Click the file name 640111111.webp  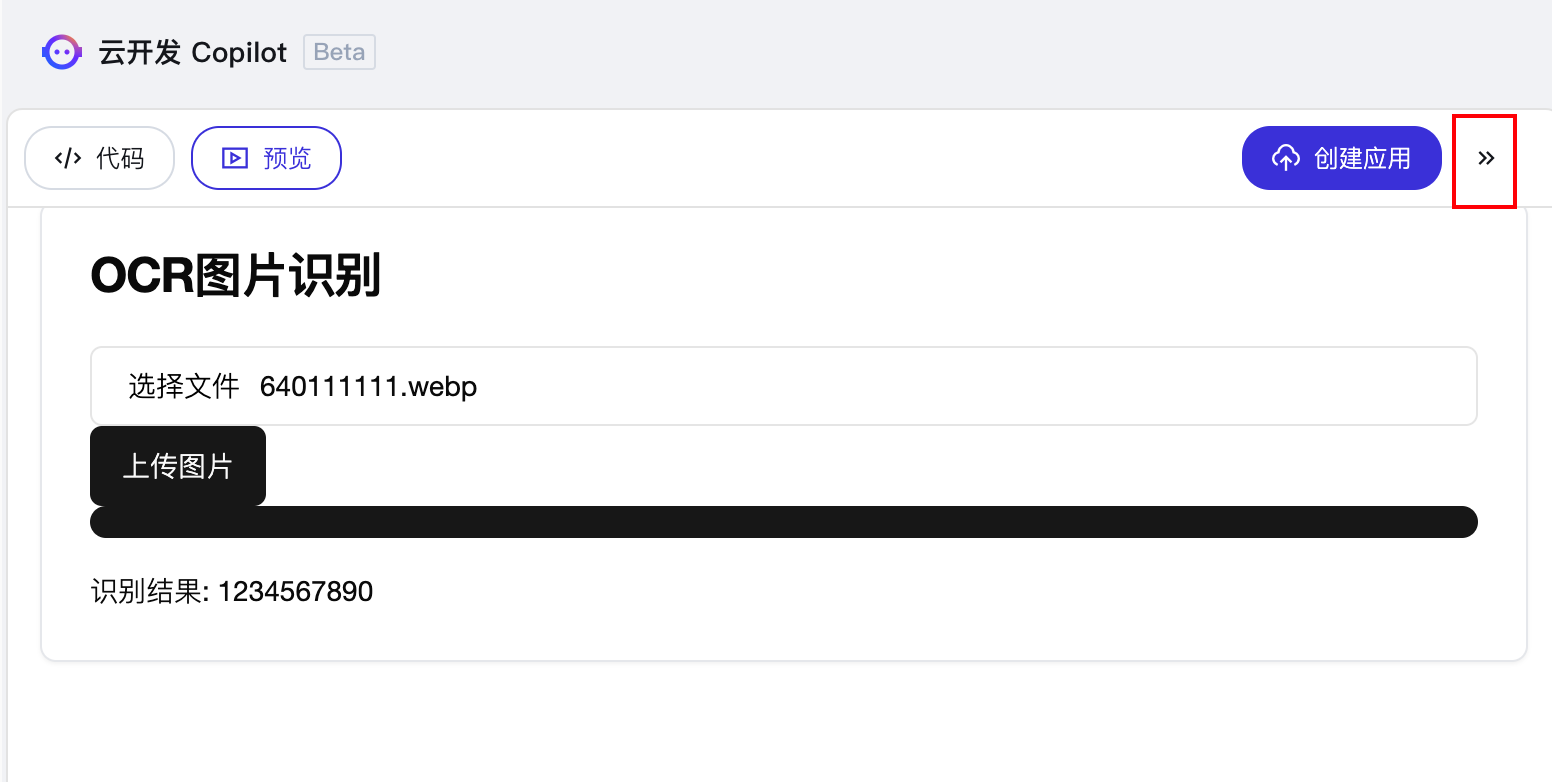[368, 386]
